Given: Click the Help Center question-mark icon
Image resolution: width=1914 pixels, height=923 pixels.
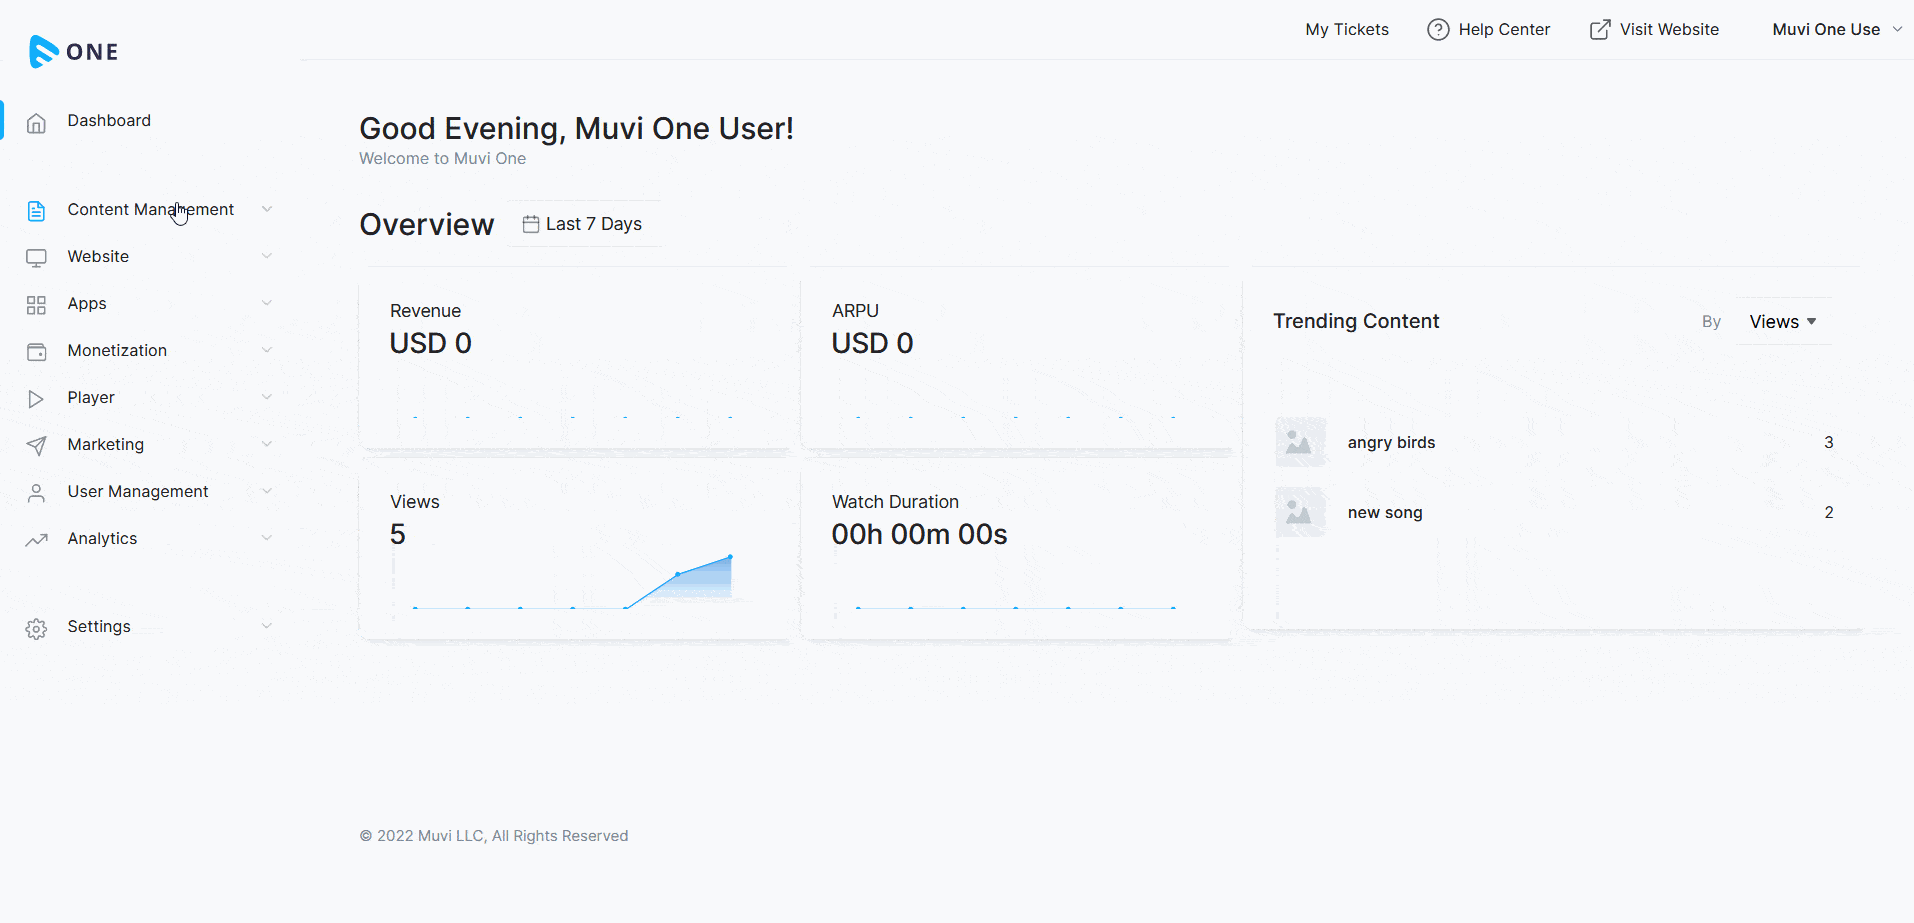Looking at the screenshot, I should (x=1438, y=30).
